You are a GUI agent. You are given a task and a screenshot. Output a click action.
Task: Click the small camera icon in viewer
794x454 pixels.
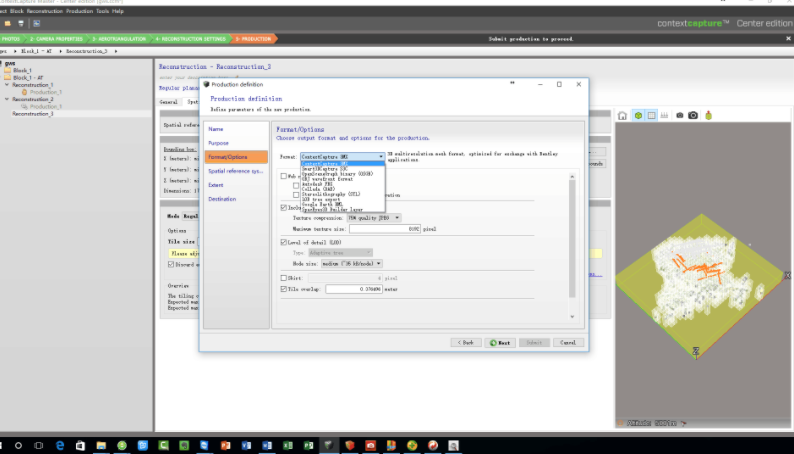pos(680,115)
